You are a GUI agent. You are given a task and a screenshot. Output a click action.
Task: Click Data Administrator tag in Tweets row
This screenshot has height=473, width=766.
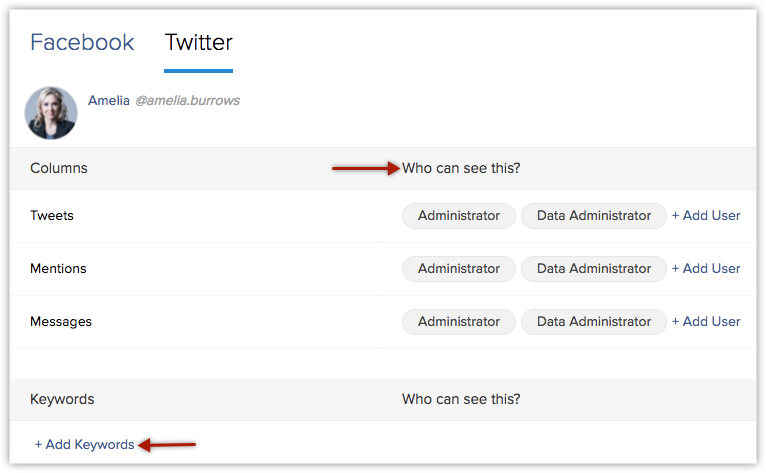(x=594, y=215)
